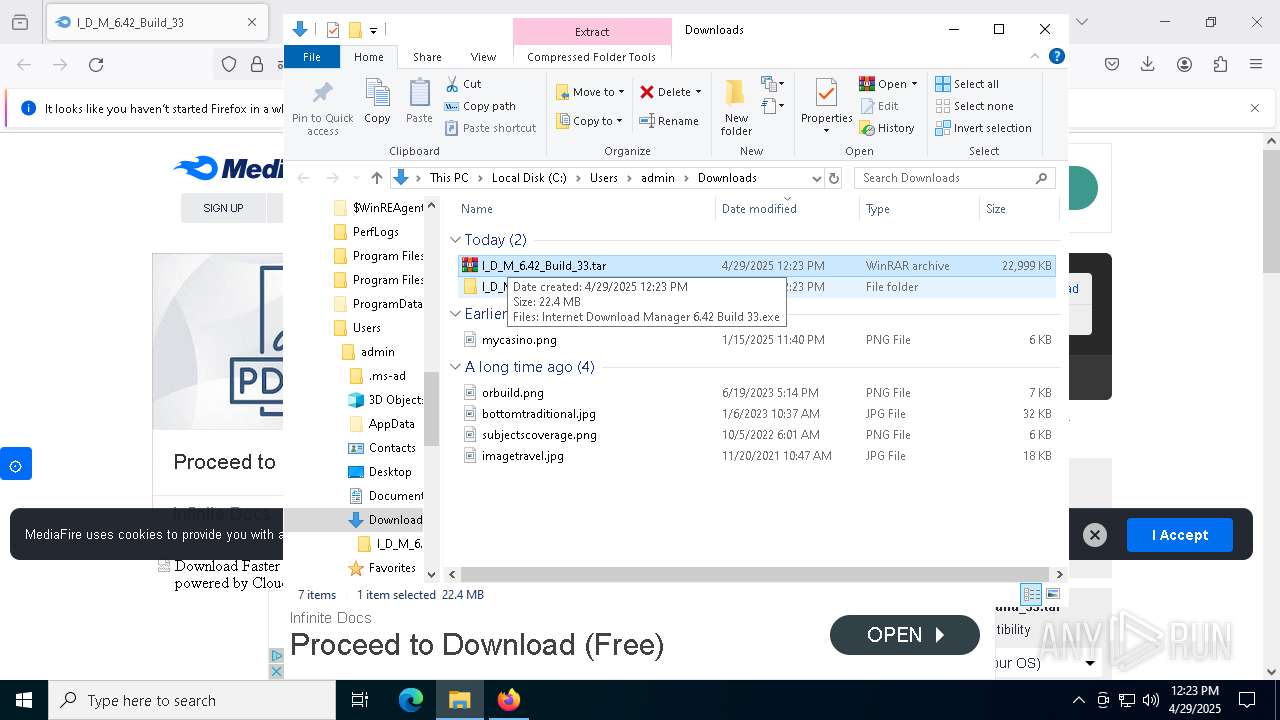Click Edit in the Open group
Viewport: 1280px width, 720px height.
[x=879, y=106]
